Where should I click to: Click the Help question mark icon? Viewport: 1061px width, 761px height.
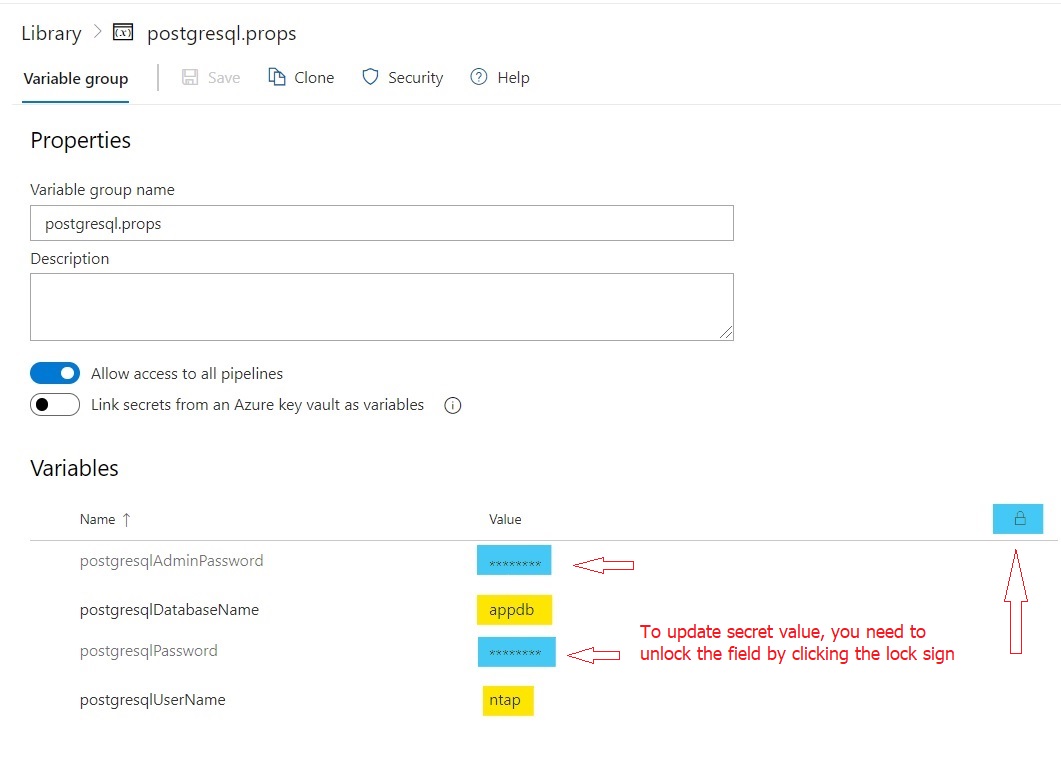click(x=479, y=77)
